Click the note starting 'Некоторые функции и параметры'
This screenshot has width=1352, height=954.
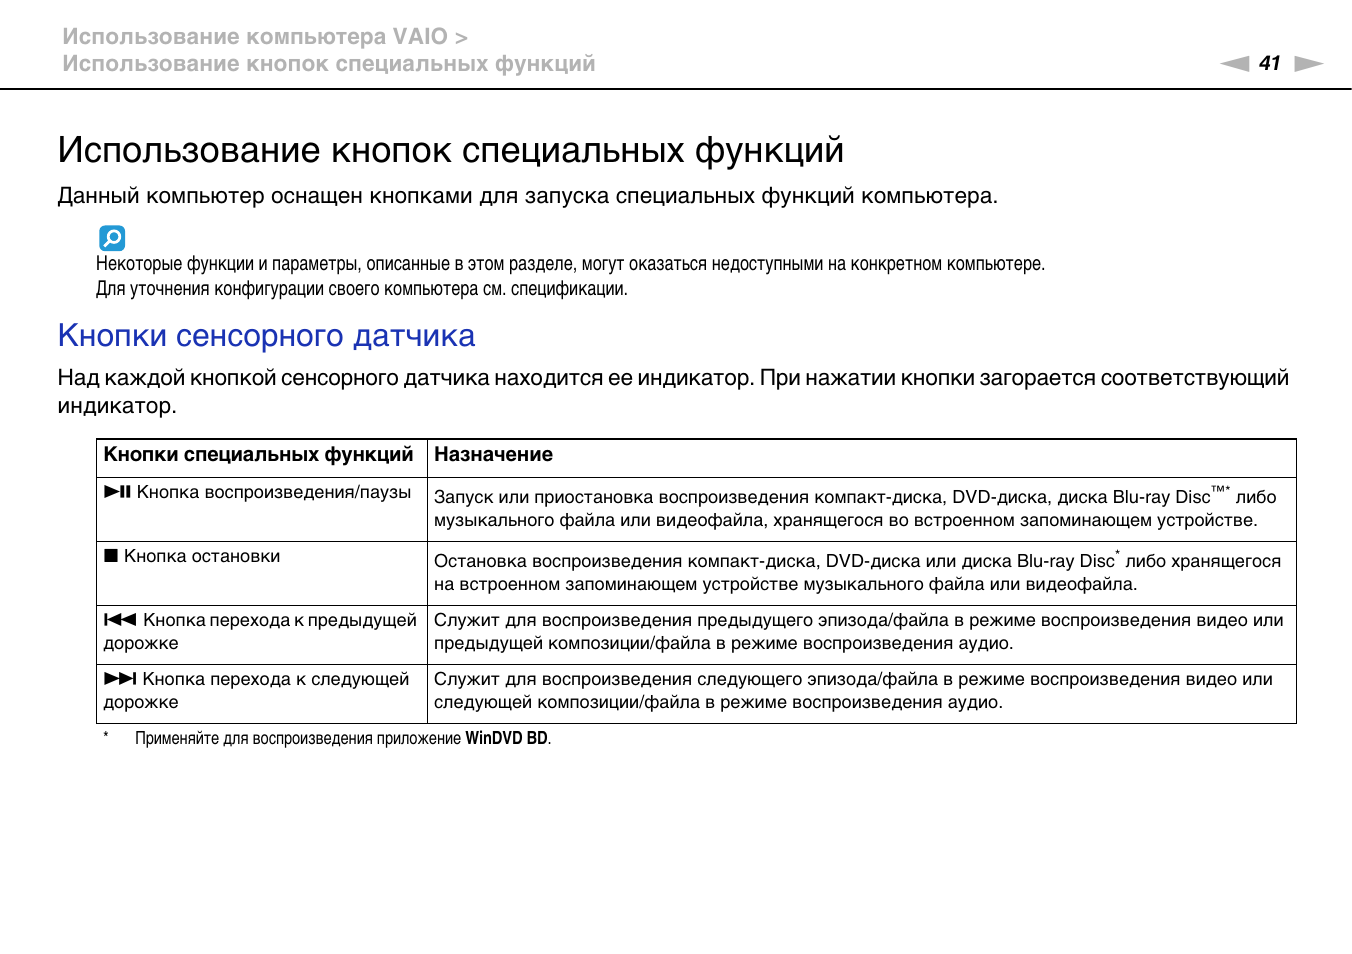coord(570,264)
